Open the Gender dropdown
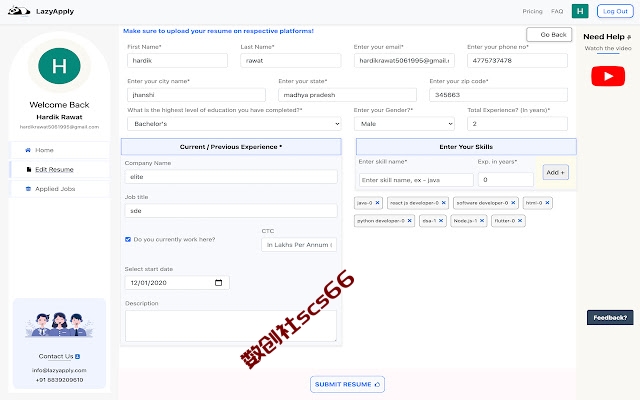Viewport: 640px width, 400px height. point(404,124)
